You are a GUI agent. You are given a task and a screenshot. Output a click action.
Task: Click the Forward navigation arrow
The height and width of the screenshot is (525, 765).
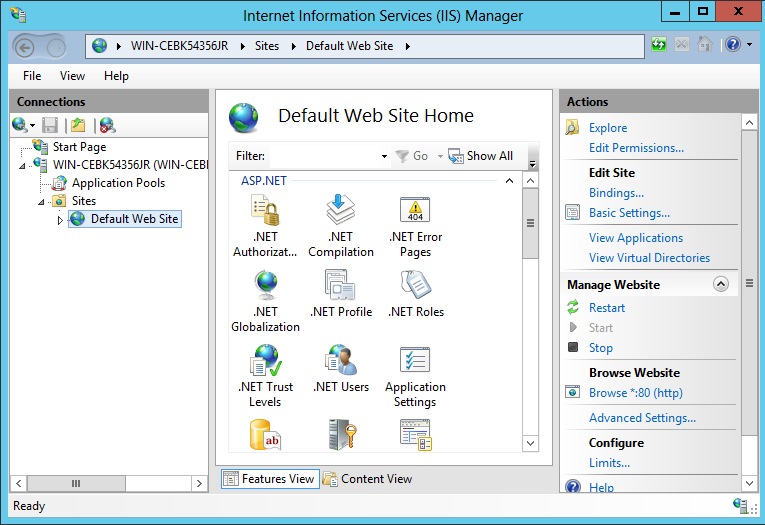(56, 47)
